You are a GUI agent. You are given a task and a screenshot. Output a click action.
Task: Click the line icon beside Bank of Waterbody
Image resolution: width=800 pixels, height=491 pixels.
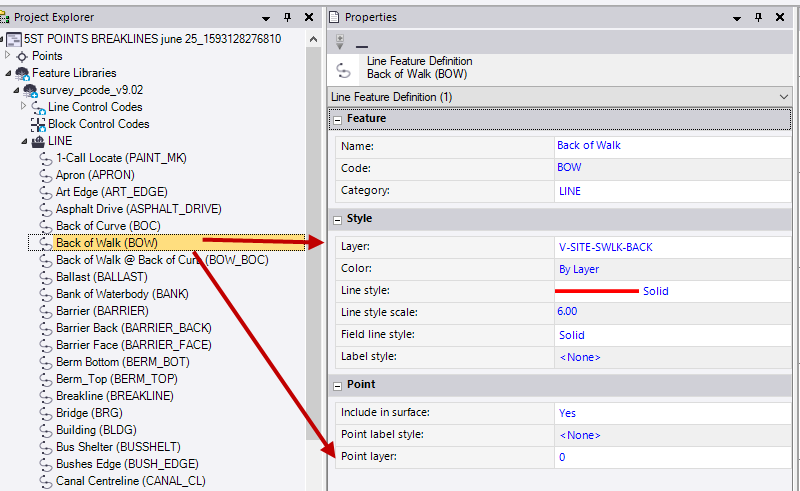(x=46, y=294)
